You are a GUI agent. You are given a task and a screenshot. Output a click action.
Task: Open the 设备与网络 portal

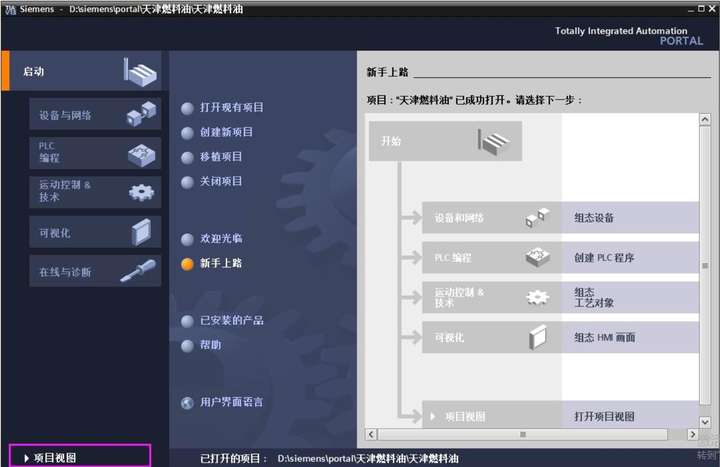[x=95, y=114]
